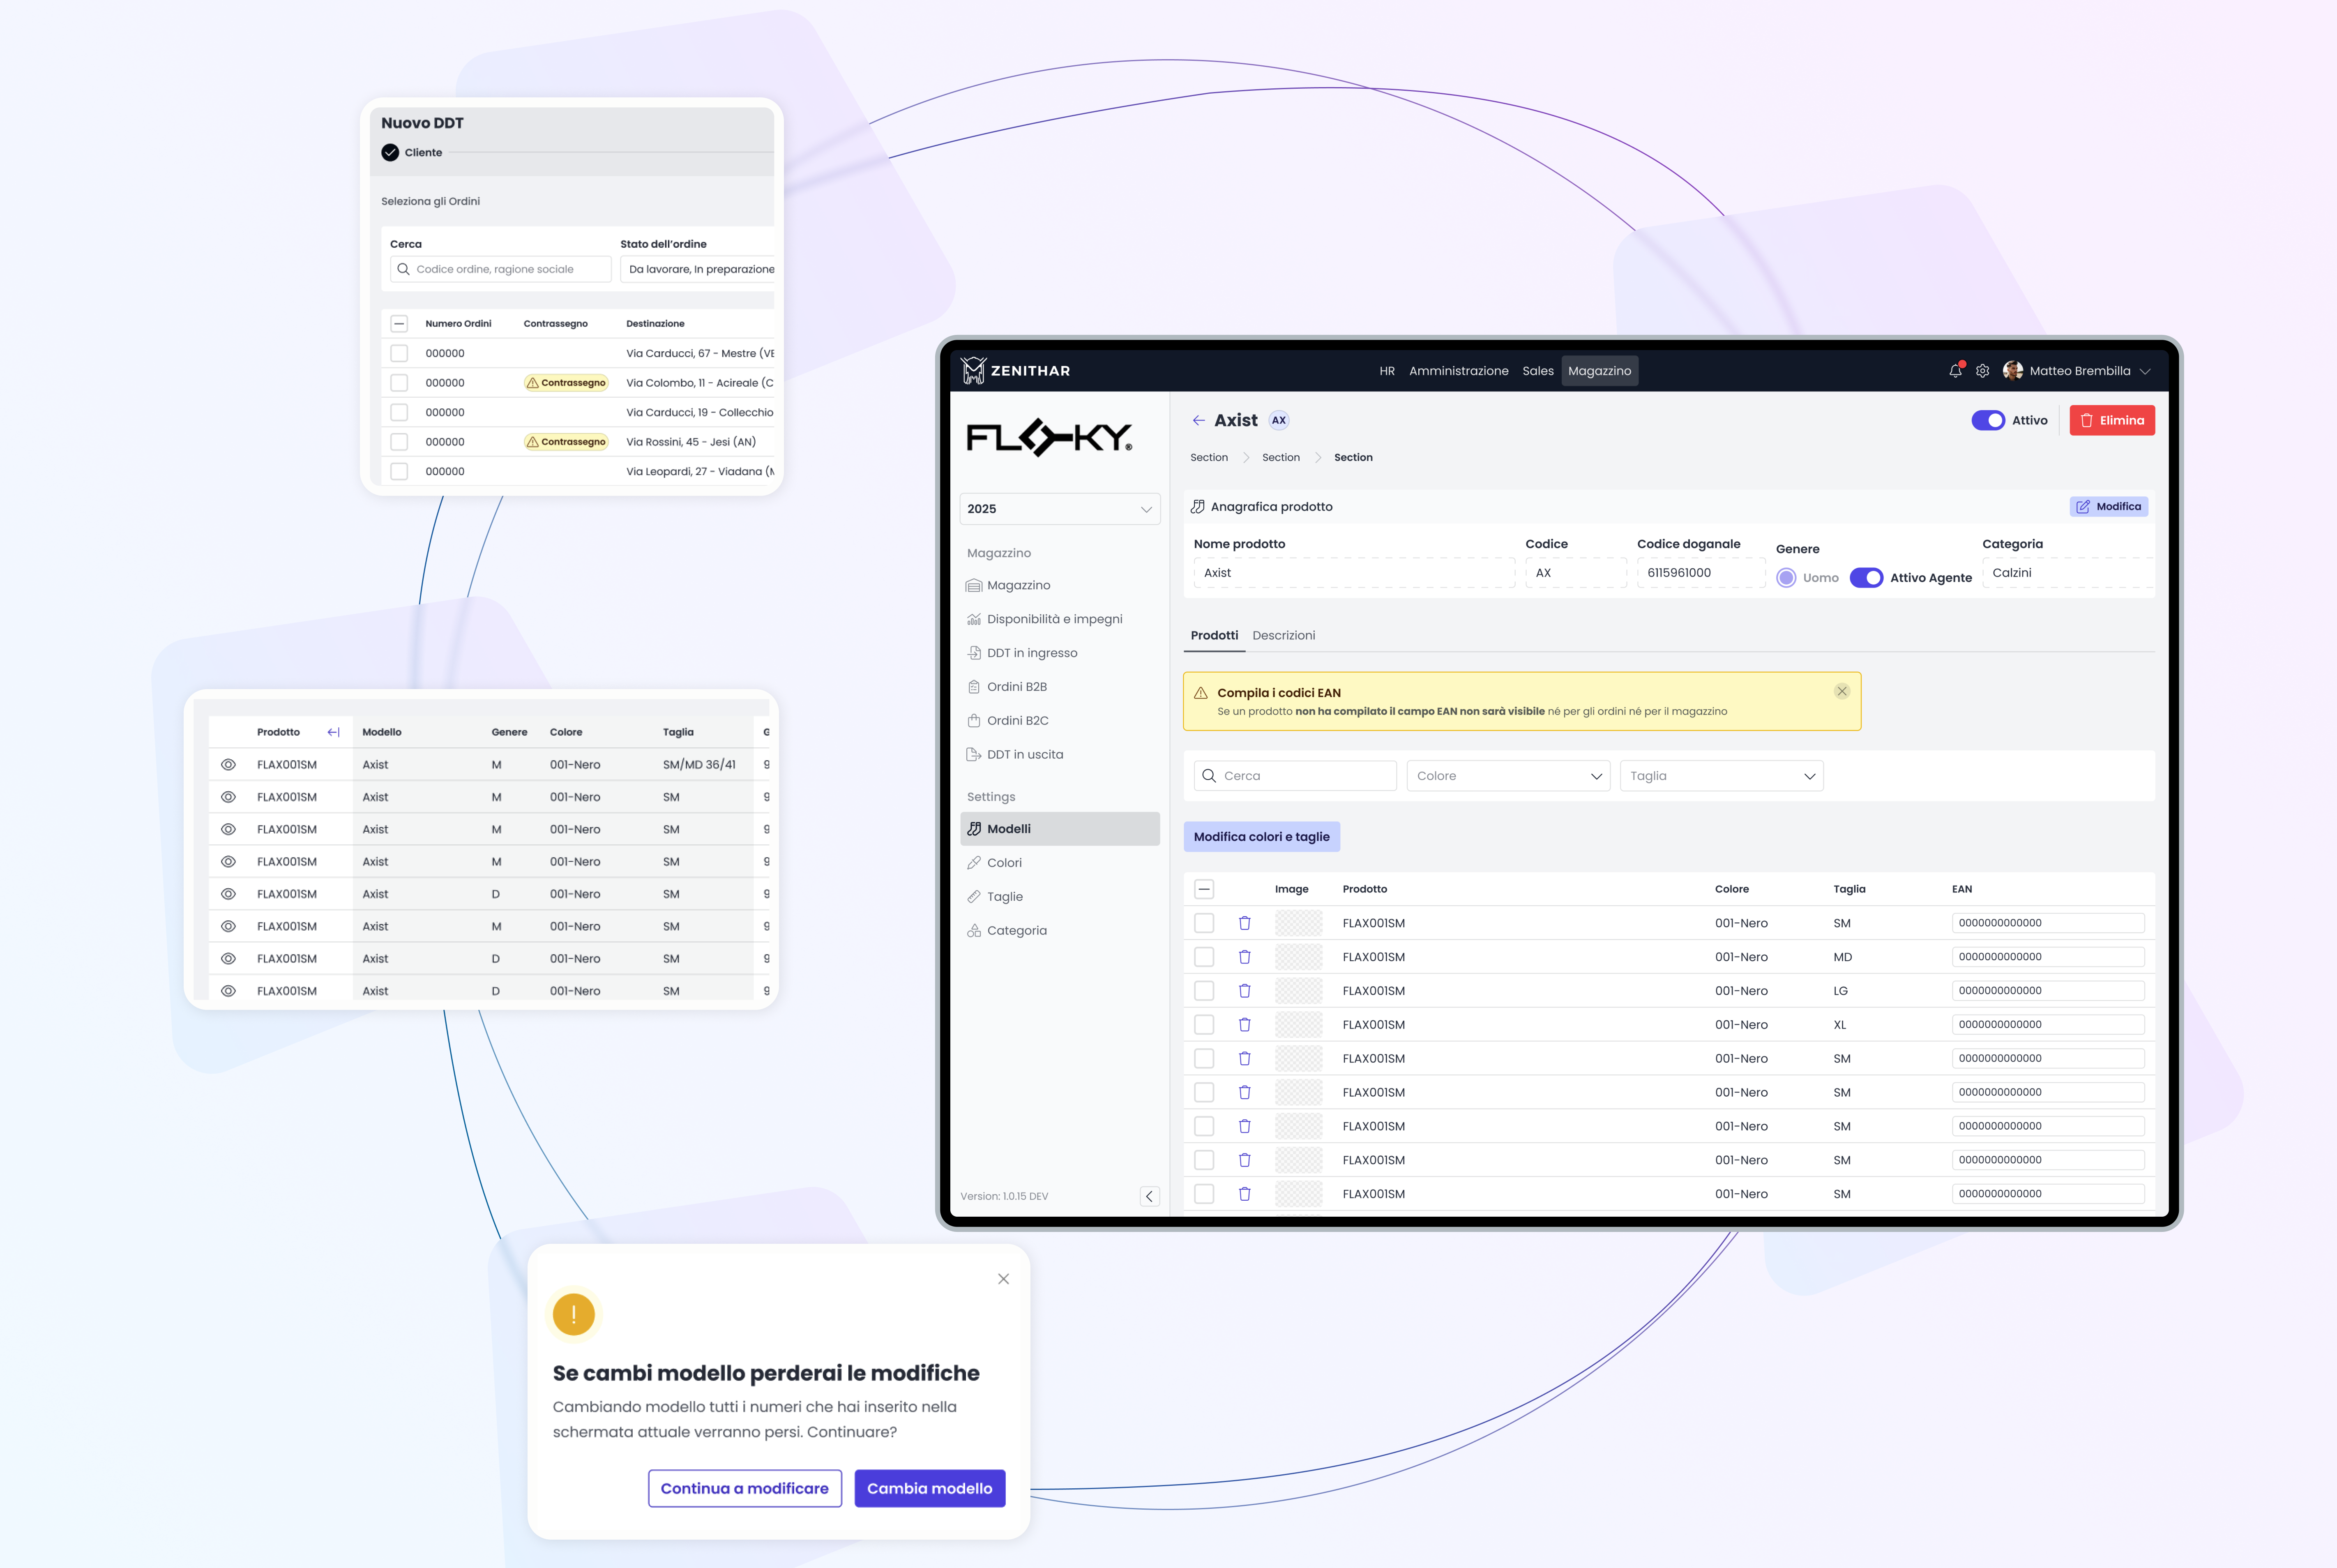Go back using the arrow beside Axist

(x=1198, y=421)
